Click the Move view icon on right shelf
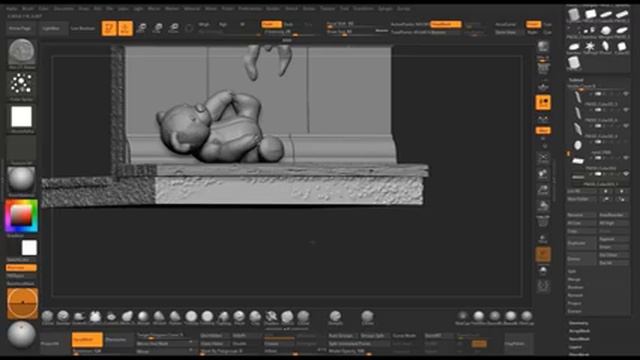 (x=543, y=174)
